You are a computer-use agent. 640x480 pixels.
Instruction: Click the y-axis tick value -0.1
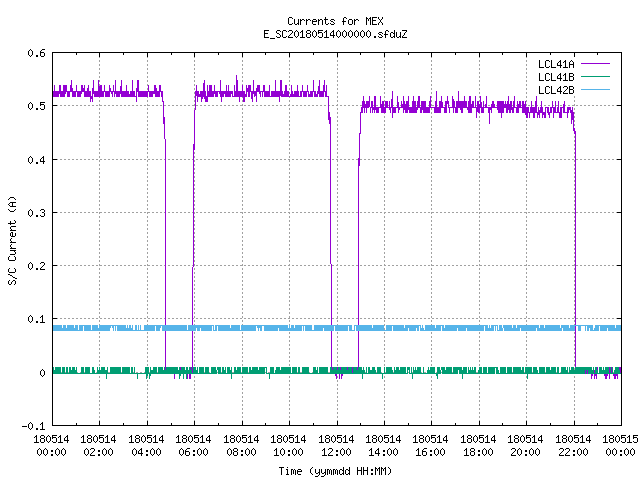[33, 426]
